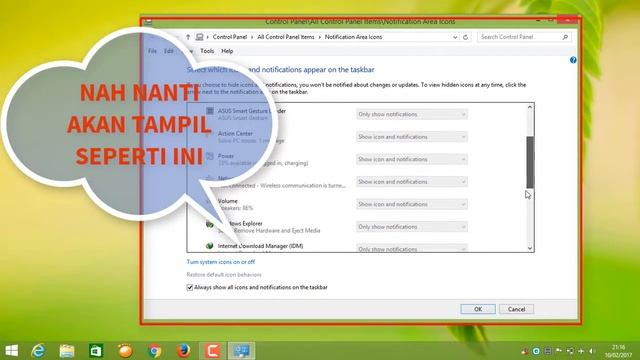Click the list scrollbar down arrow

(x=530, y=248)
